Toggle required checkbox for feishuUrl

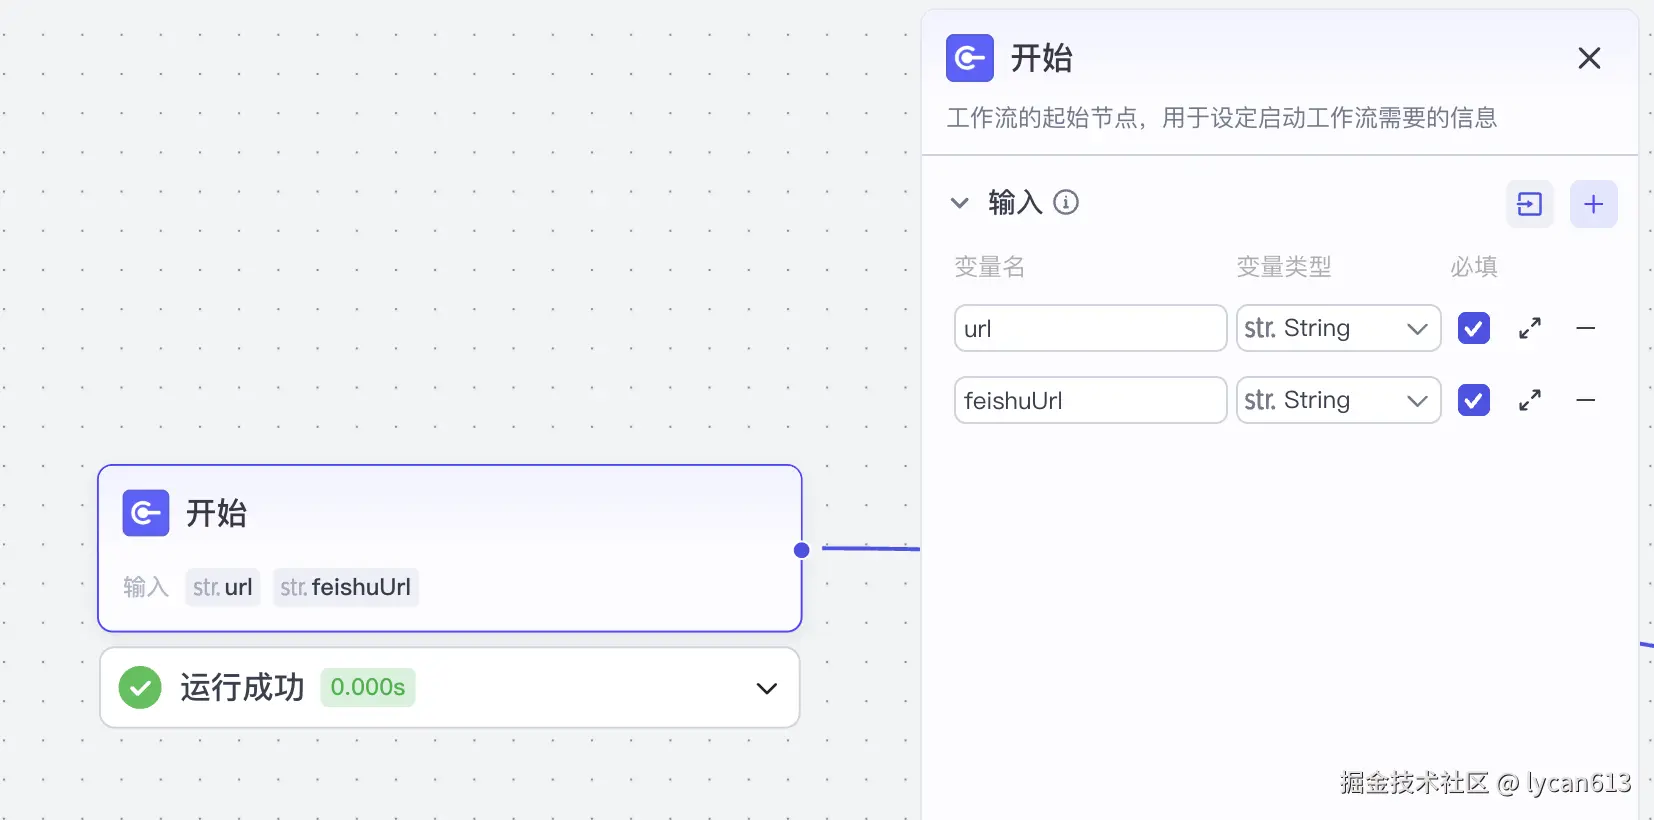(x=1473, y=400)
